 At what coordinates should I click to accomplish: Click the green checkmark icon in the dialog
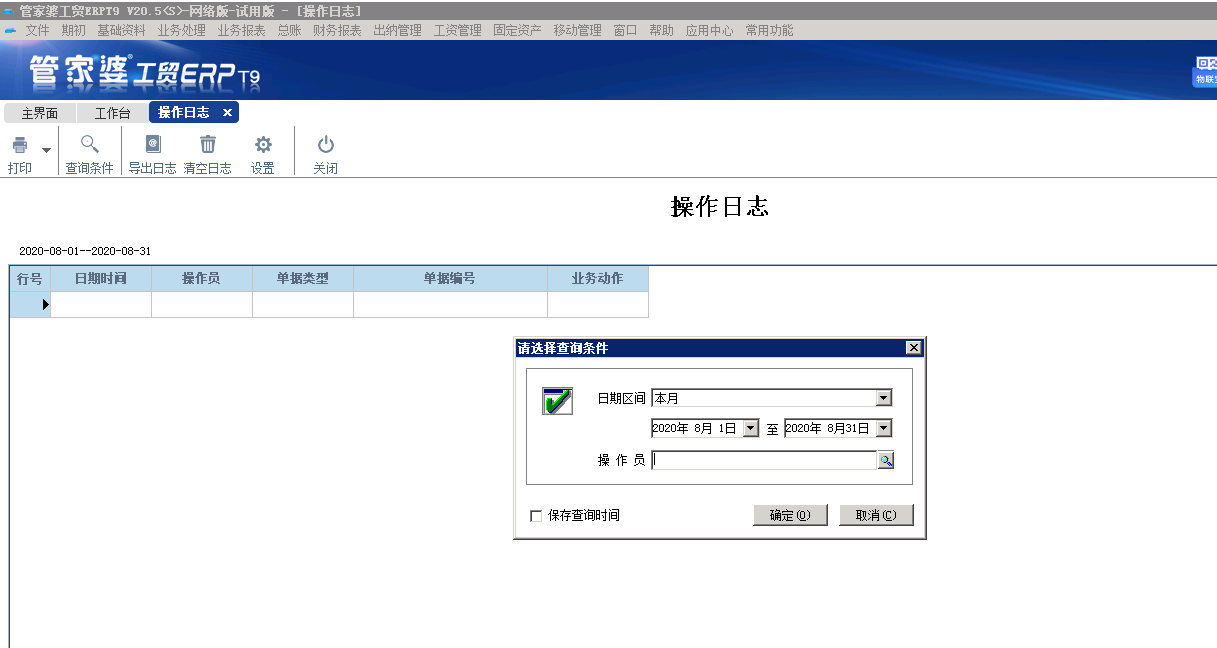557,400
